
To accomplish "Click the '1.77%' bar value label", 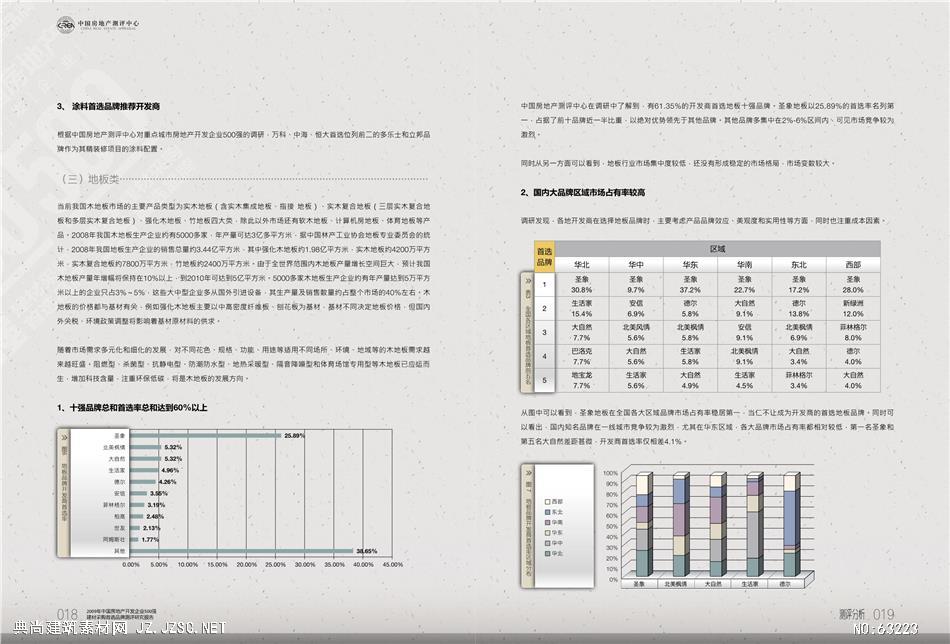I will click(150, 540).
